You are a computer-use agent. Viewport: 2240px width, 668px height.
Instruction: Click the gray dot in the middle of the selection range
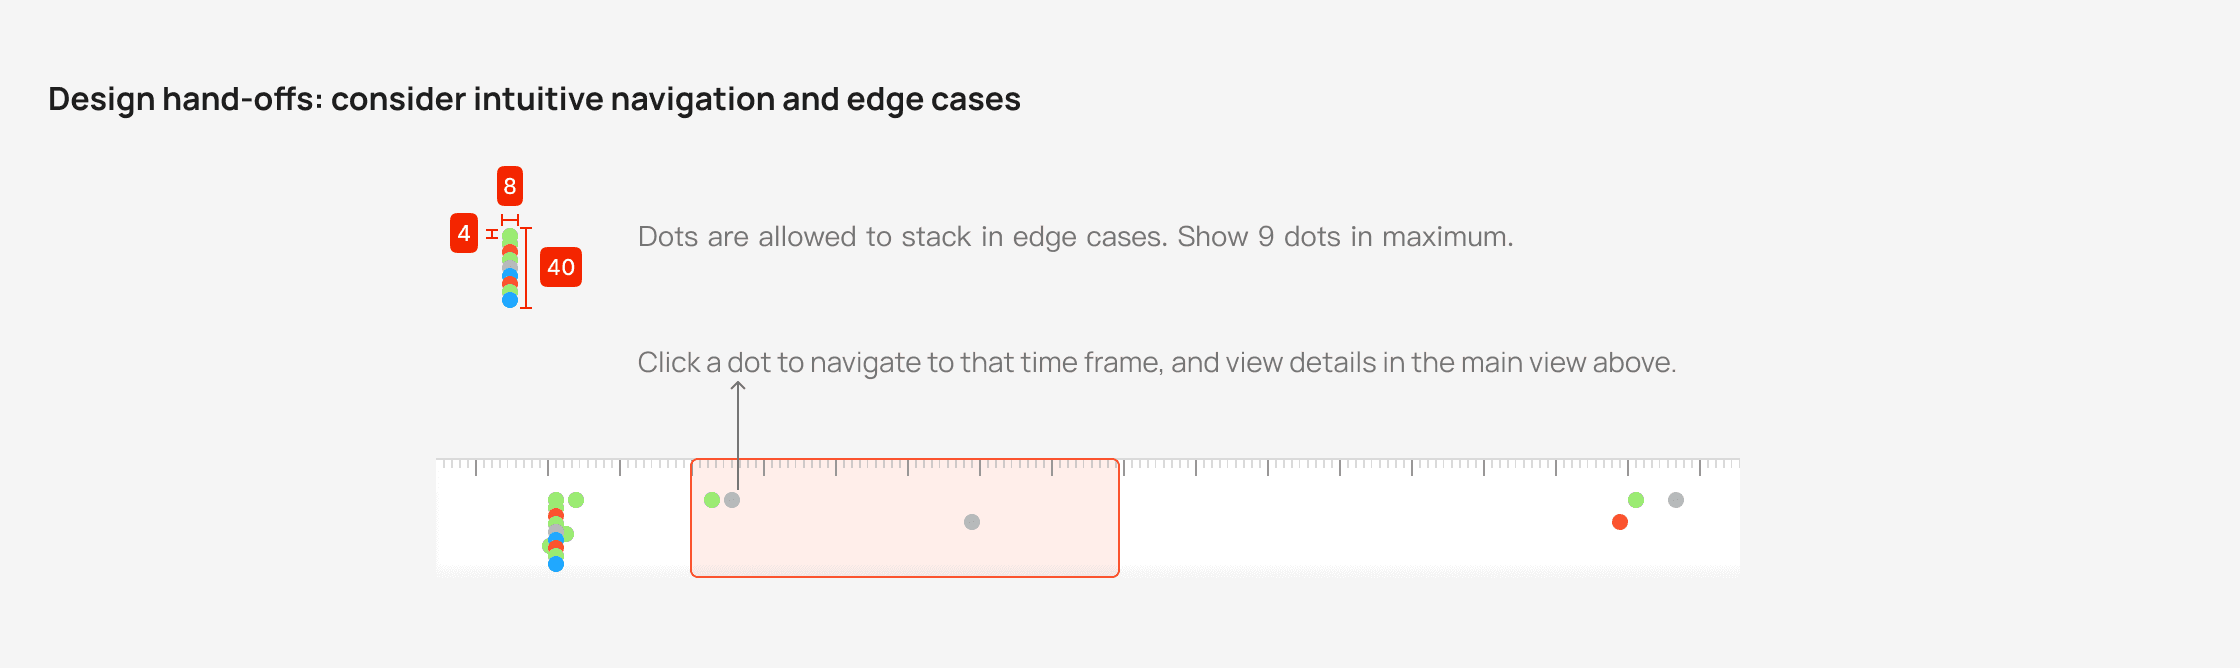(972, 522)
